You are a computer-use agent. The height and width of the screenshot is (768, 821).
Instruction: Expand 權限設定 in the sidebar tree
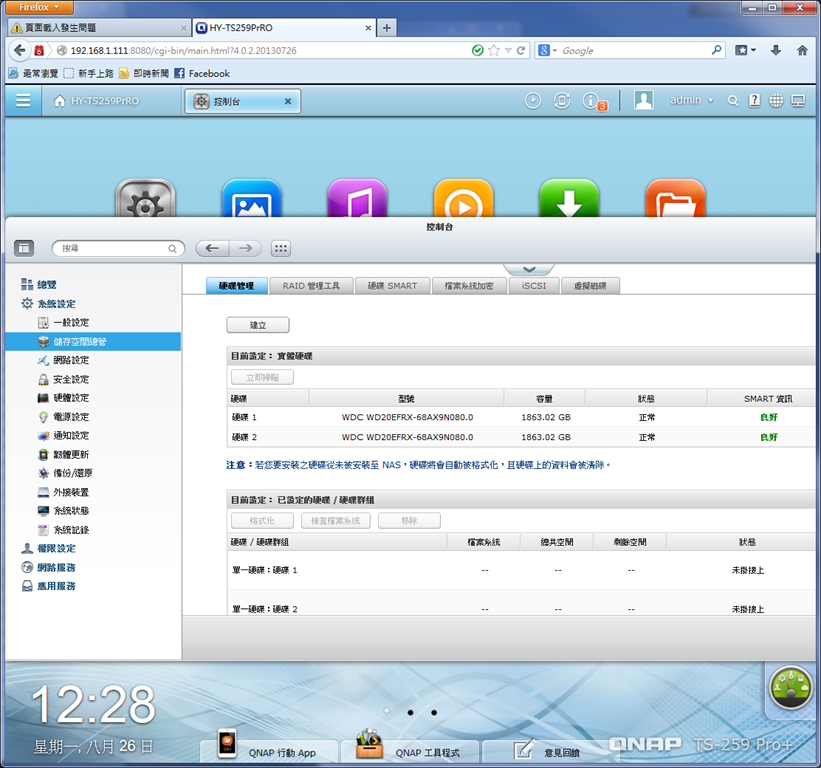tap(56, 549)
